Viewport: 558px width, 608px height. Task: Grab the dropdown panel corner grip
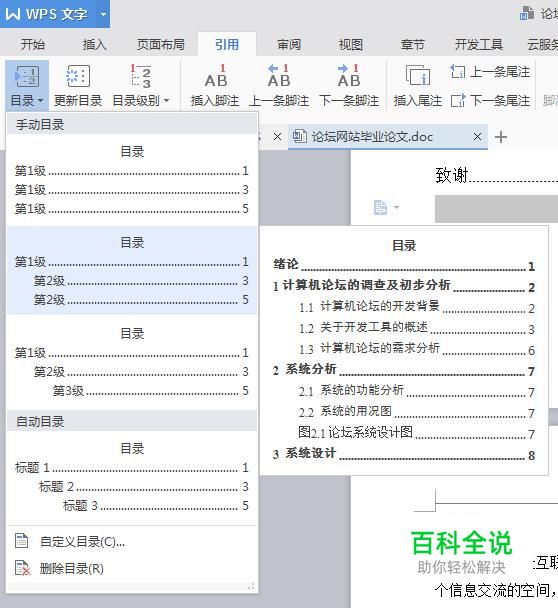point(251,586)
